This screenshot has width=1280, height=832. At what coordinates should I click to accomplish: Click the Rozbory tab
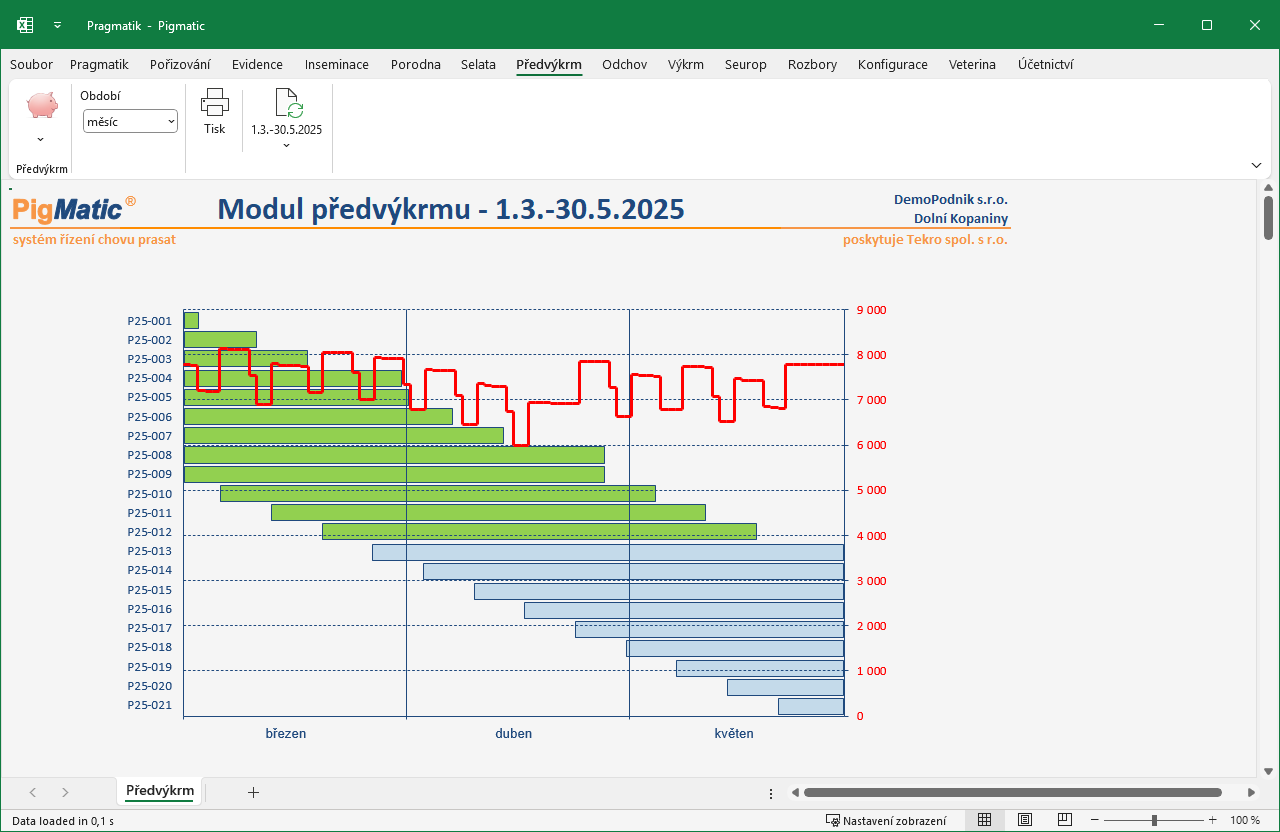[x=812, y=65]
